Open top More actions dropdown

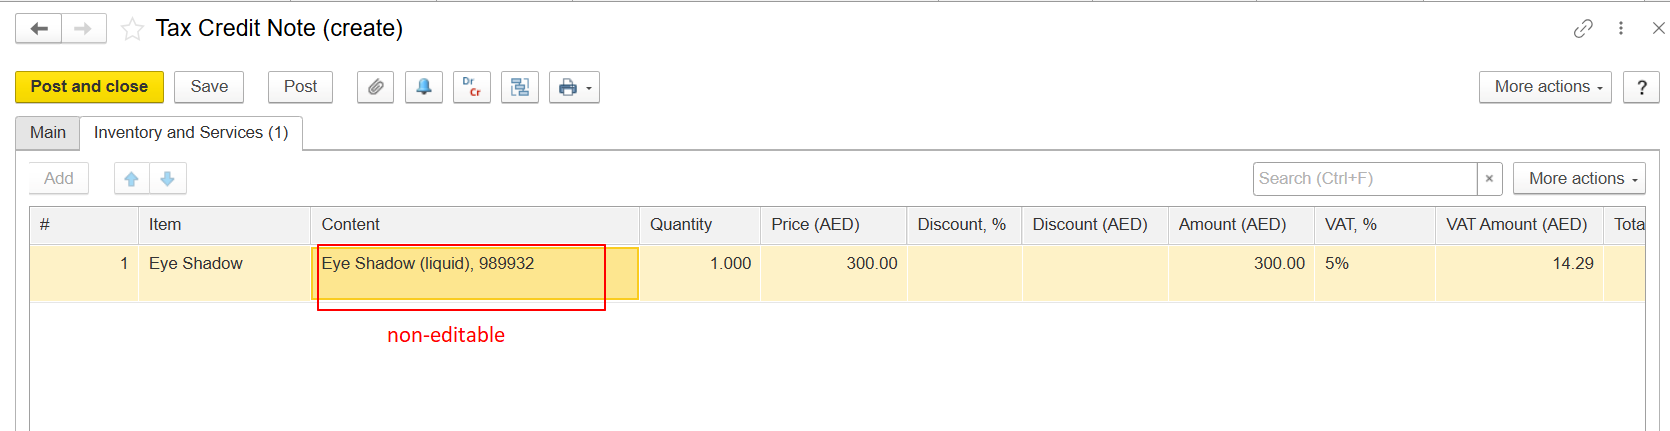coord(1545,87)
